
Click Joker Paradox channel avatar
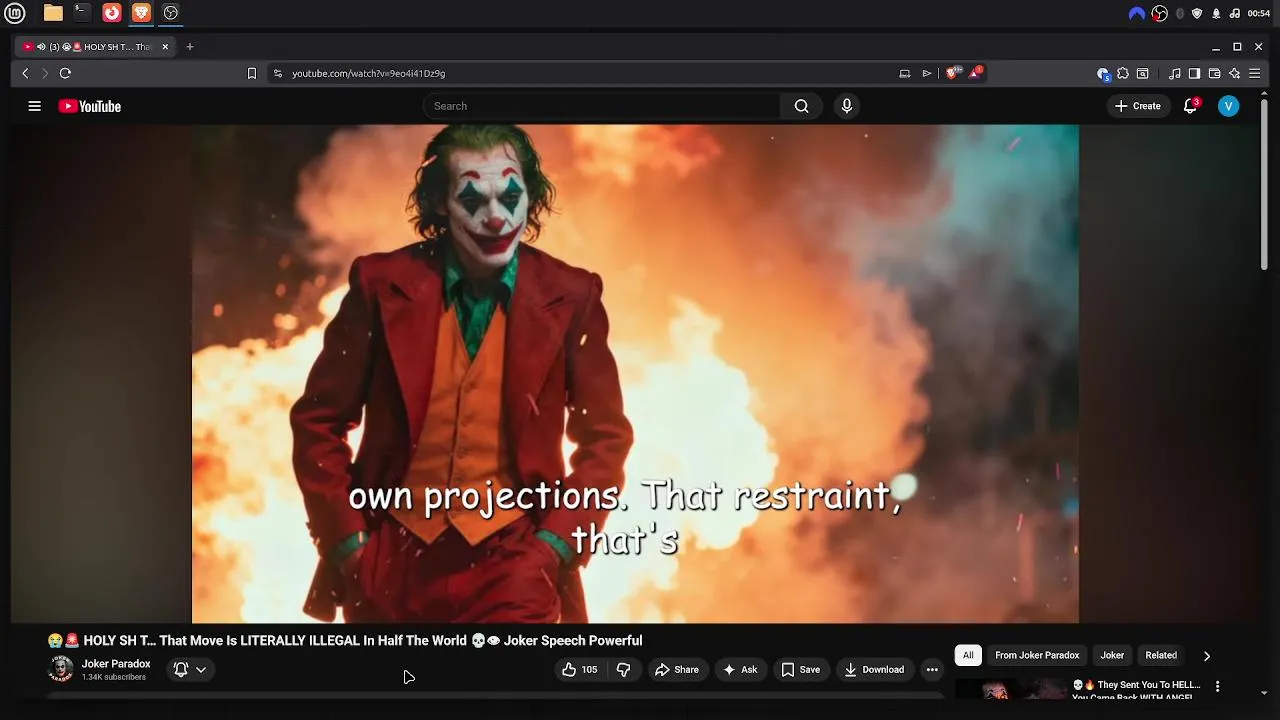tap(62, 669)
